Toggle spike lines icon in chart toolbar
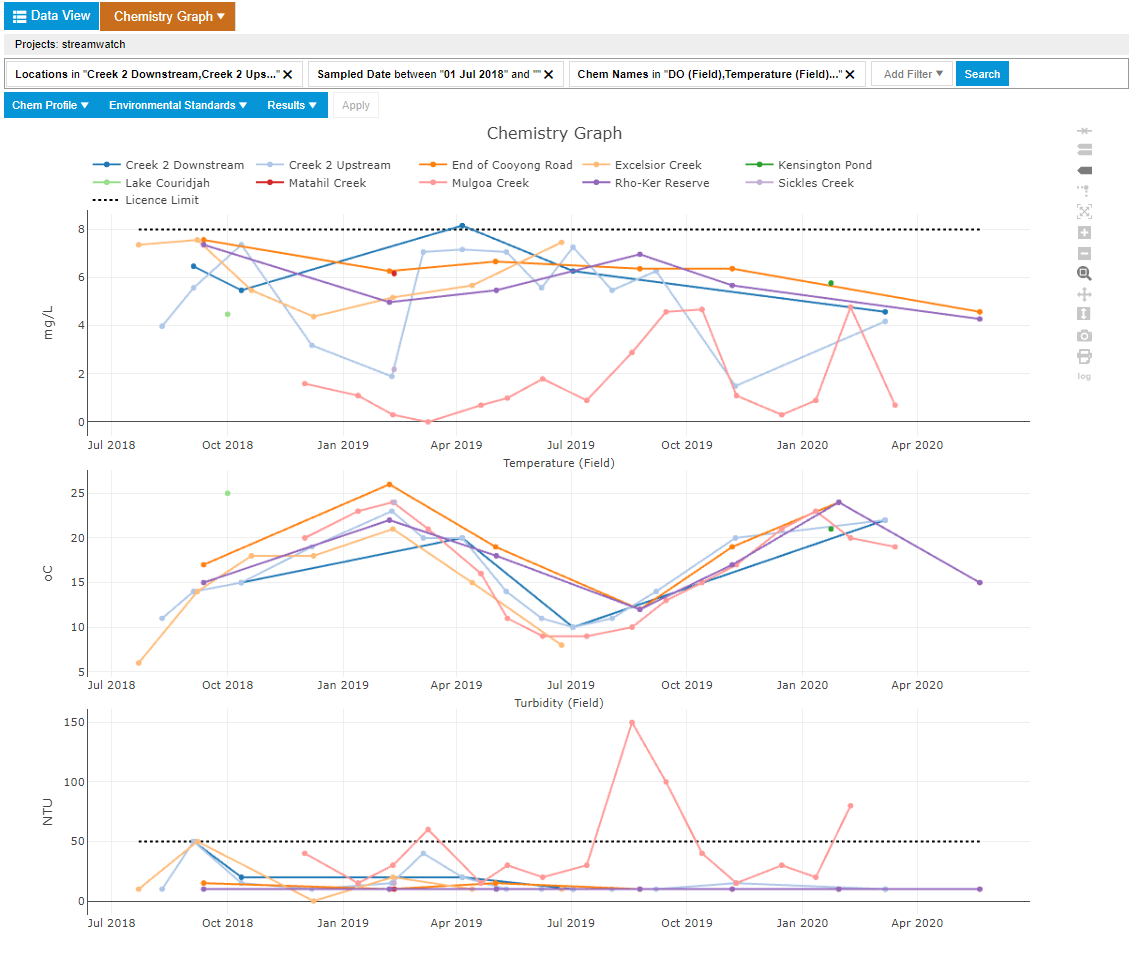This screenshot has height=960, width=1141. click(x=1084, y=191)
